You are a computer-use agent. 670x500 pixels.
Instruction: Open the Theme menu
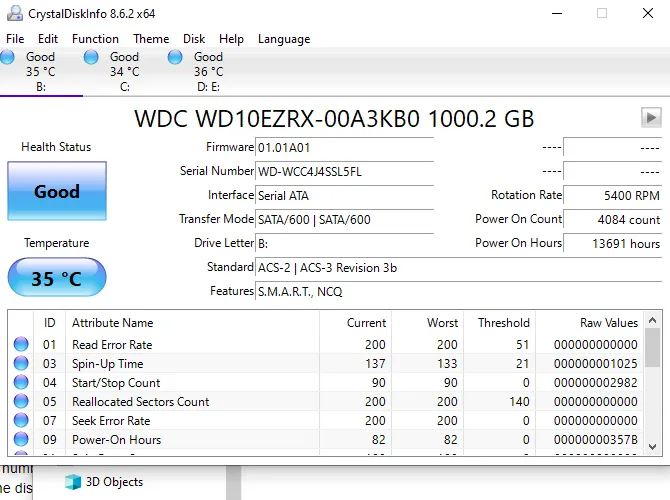pyautogui.click(x=151, y=39)
